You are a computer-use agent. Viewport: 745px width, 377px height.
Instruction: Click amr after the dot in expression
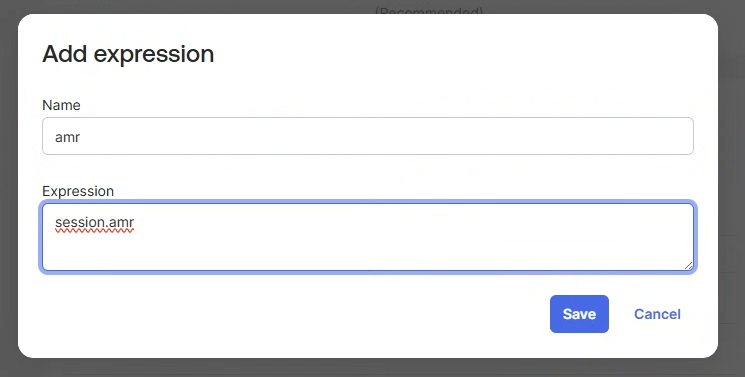pos(122,222)
